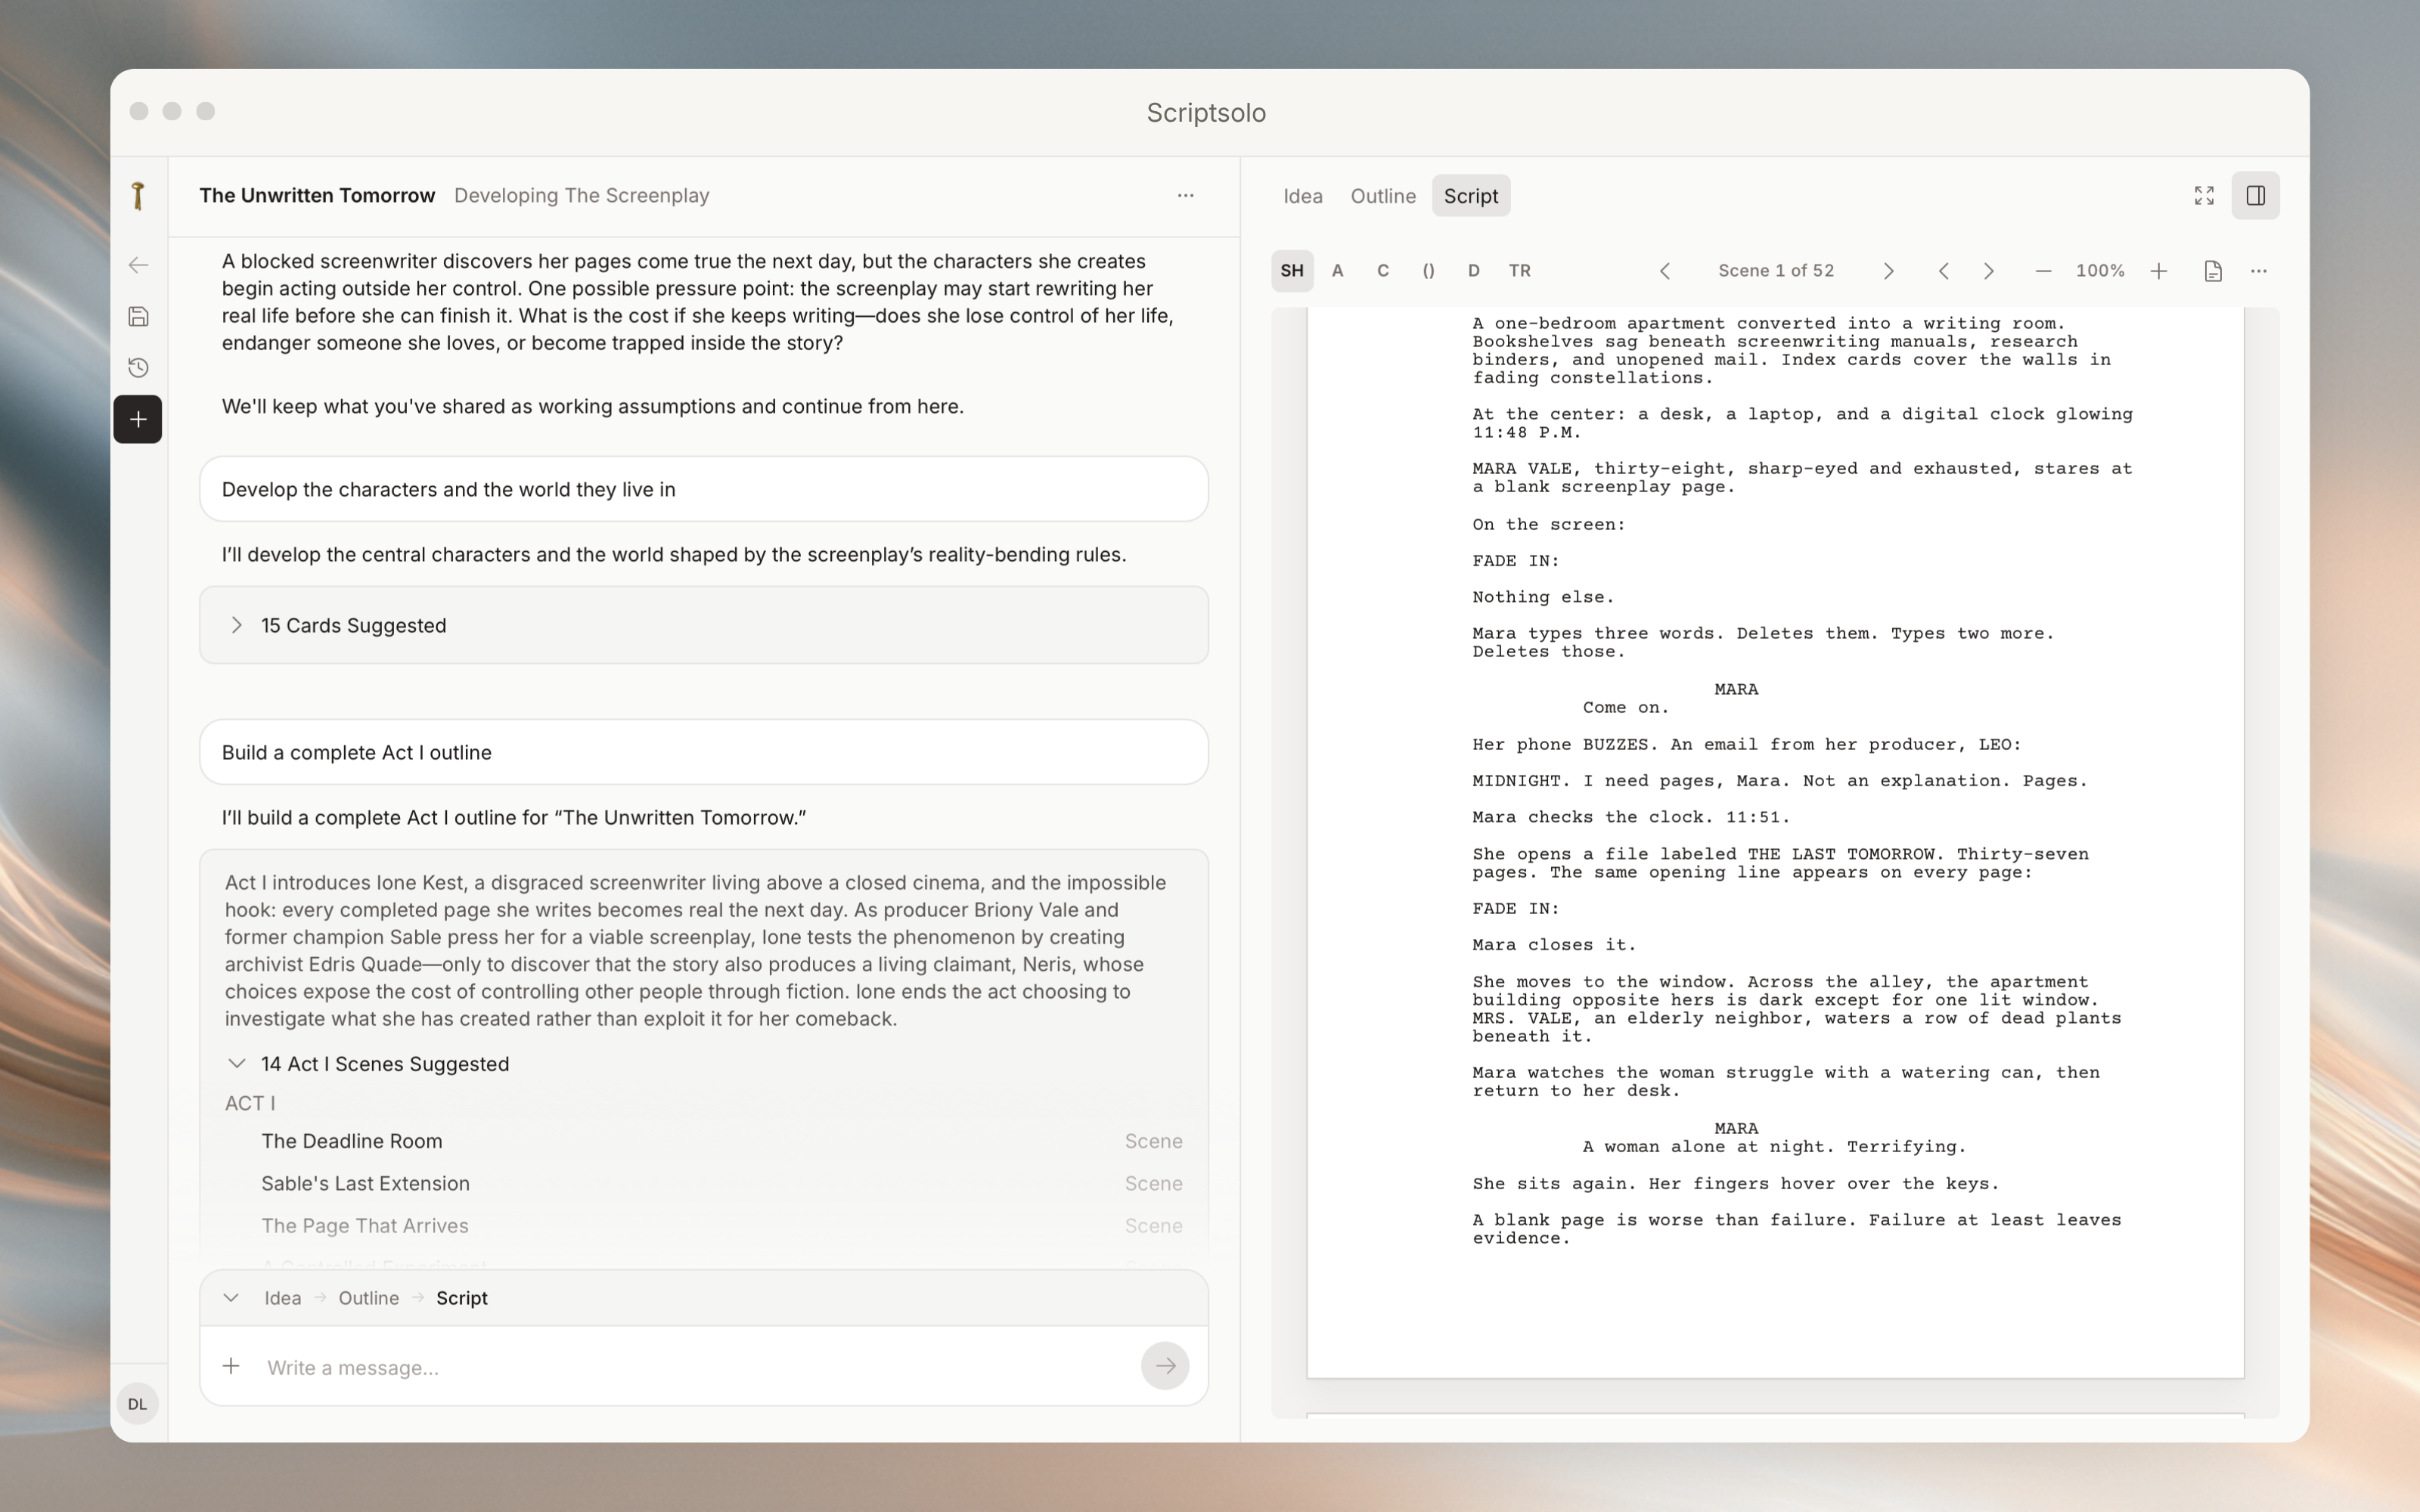Go back with the sidebar arrow
Viewport: 2420px width, 1512px height.
click(138, 265)
